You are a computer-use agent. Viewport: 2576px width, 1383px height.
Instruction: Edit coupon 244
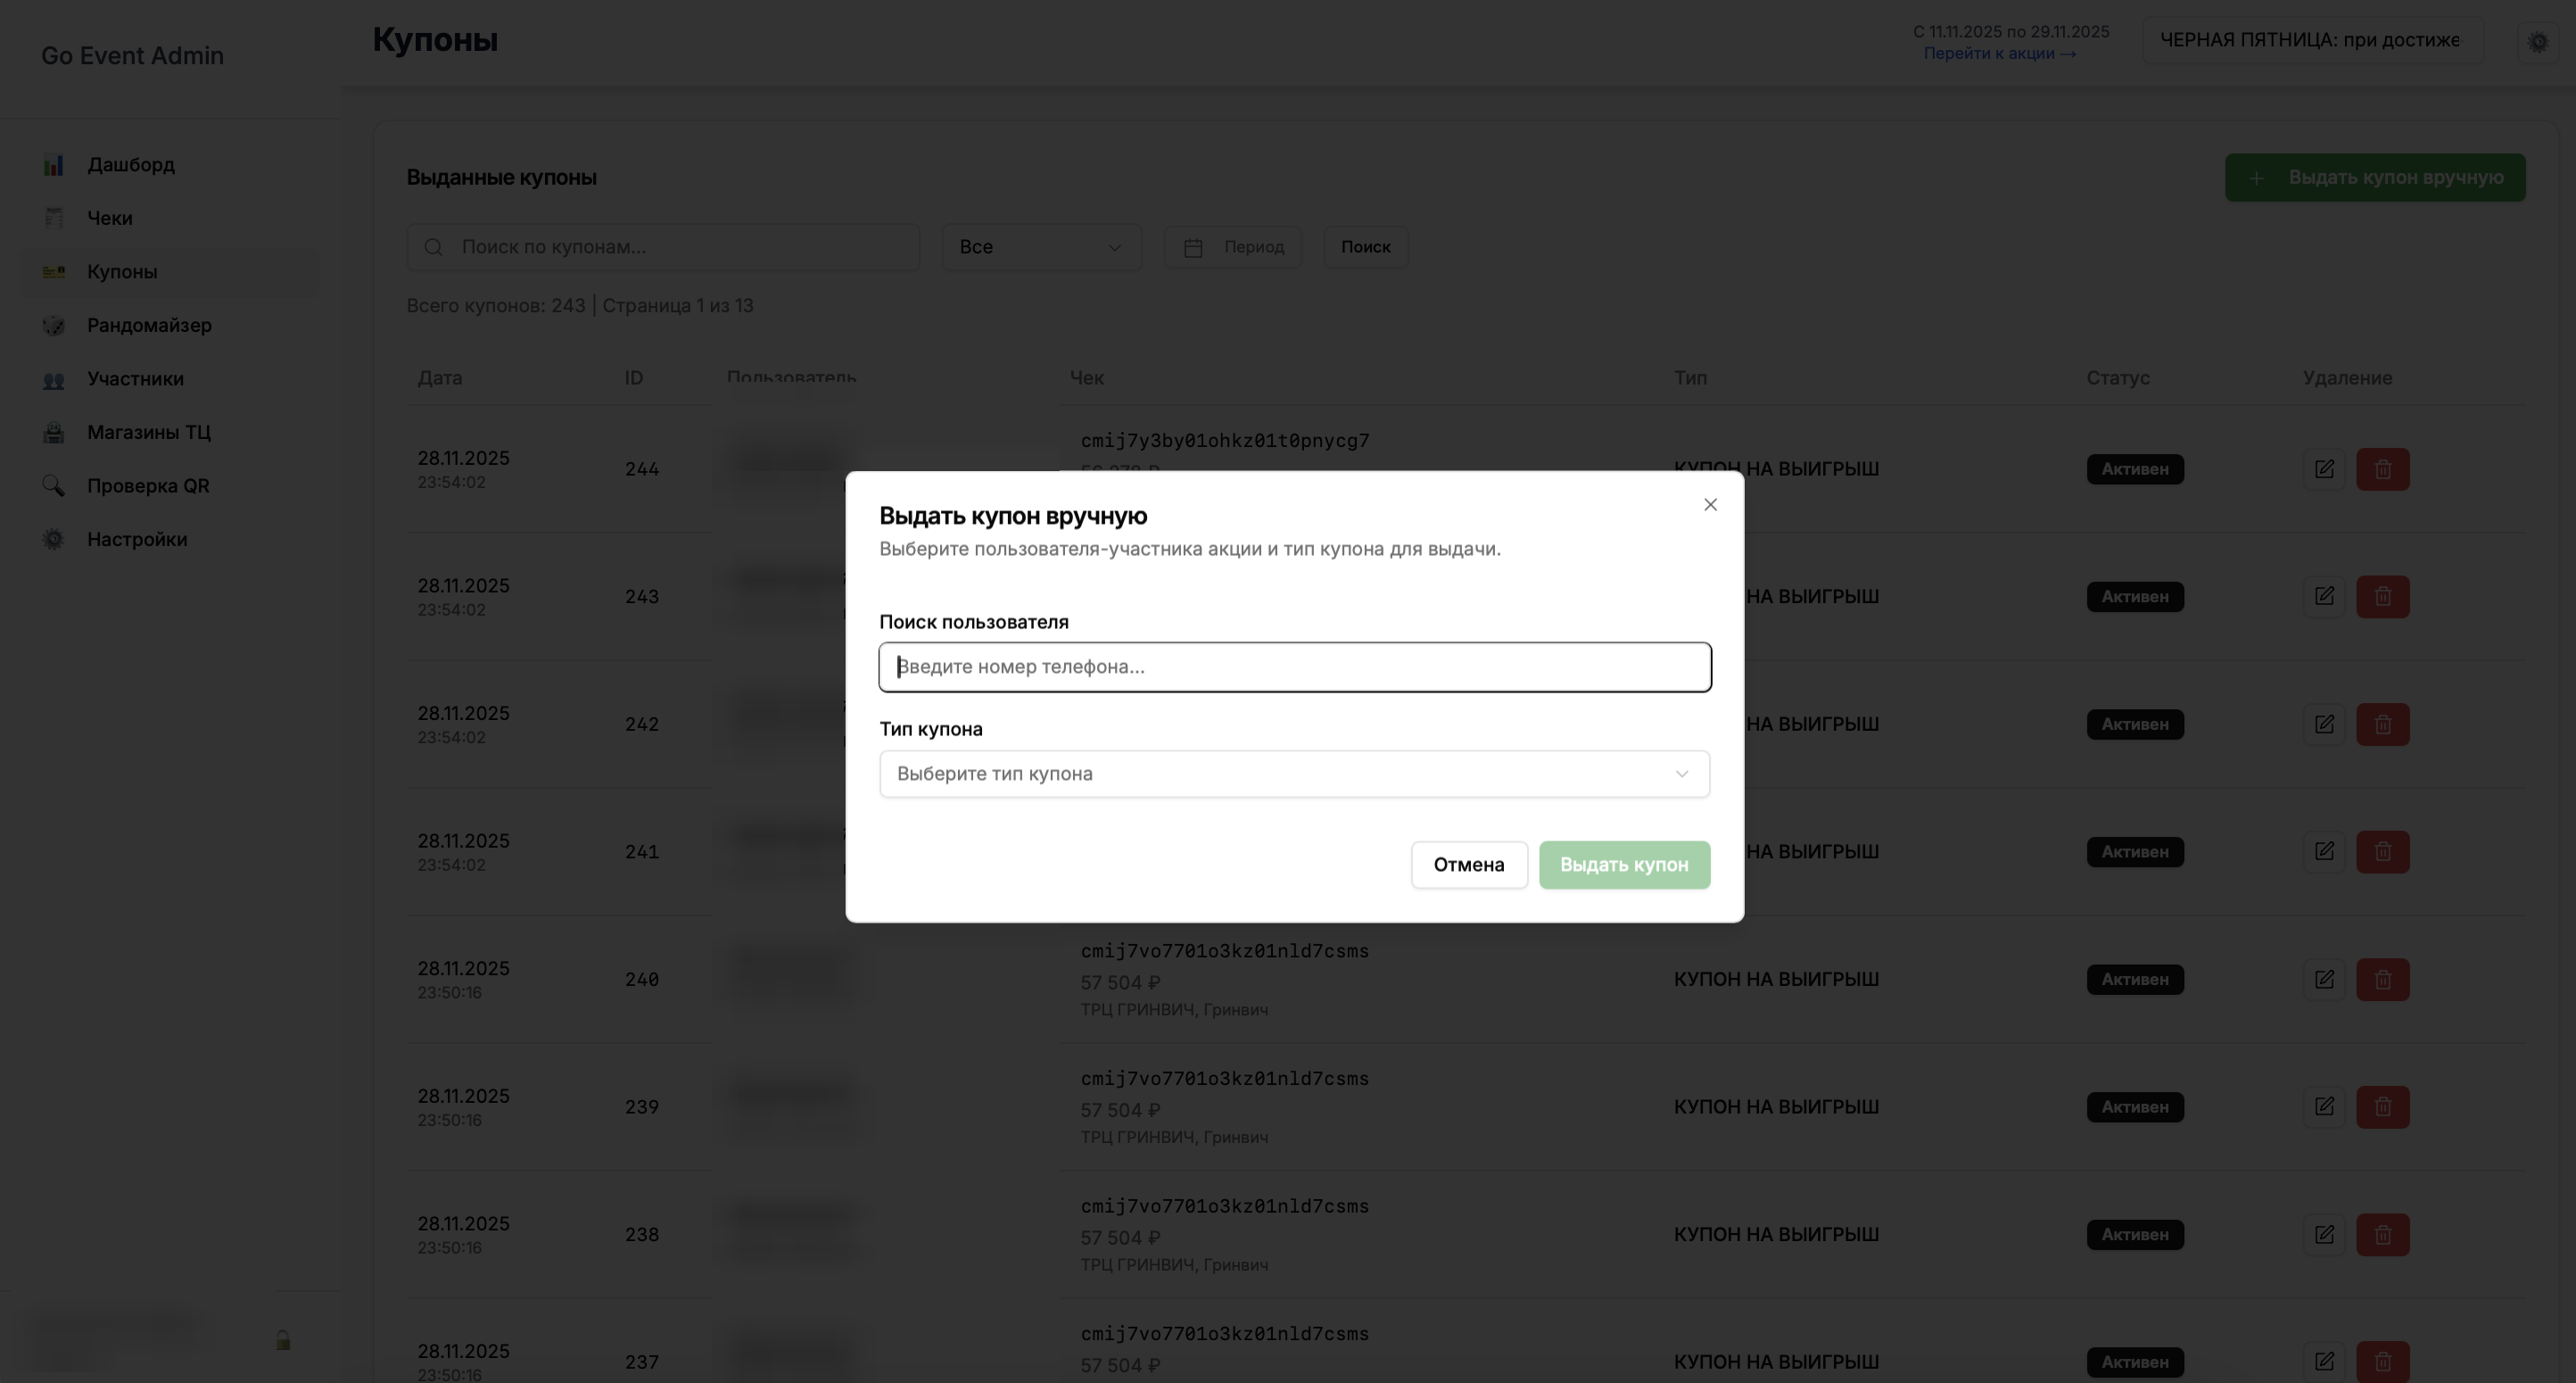tap(2324, 469)
